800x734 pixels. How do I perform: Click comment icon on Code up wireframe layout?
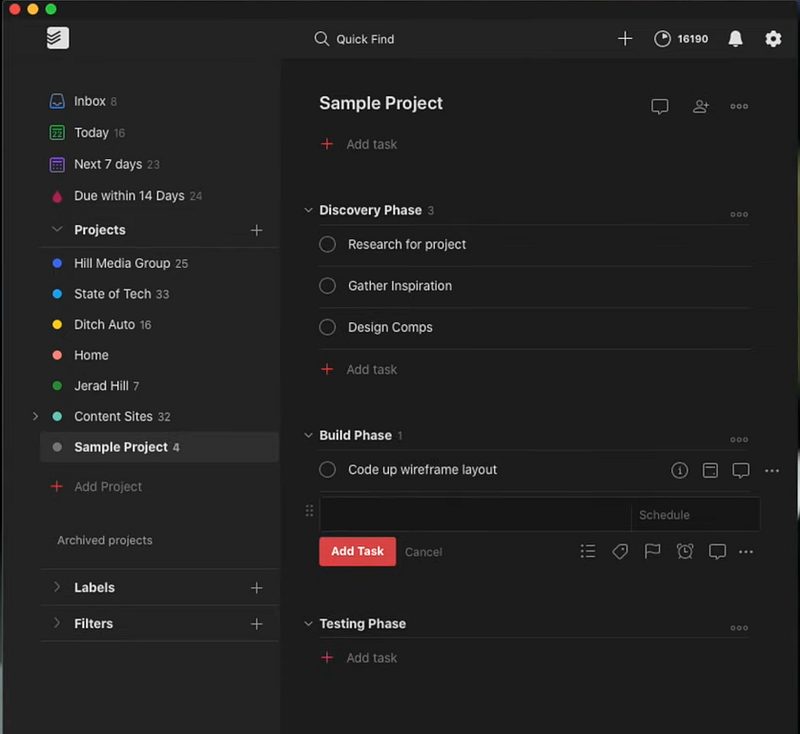pyautogui.click(x=740, y=470)
